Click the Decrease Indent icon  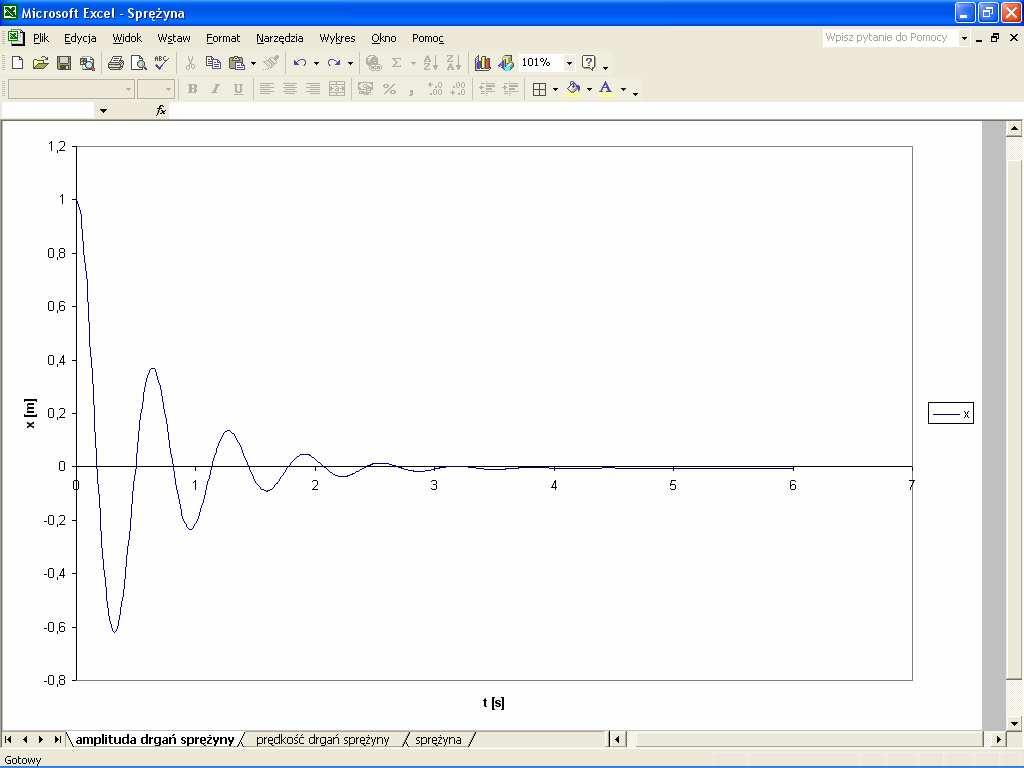(x=487, y=89)
